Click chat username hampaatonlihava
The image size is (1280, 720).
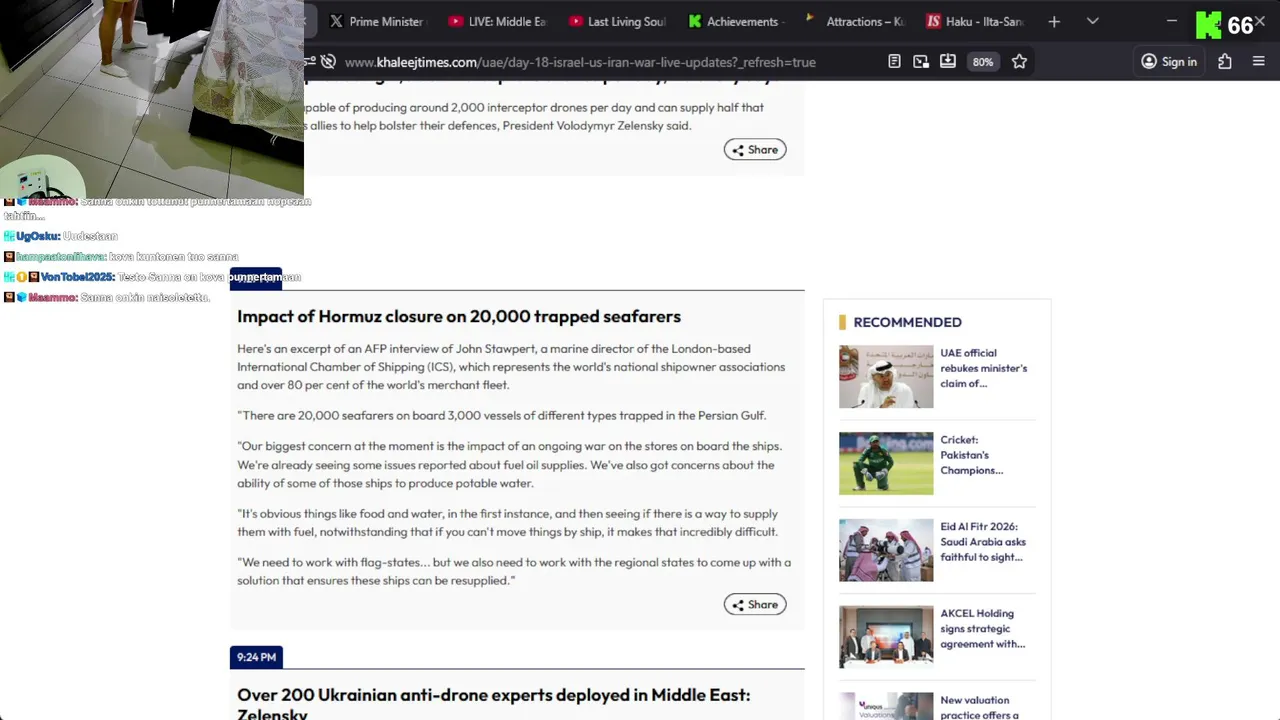pos(61,257)
